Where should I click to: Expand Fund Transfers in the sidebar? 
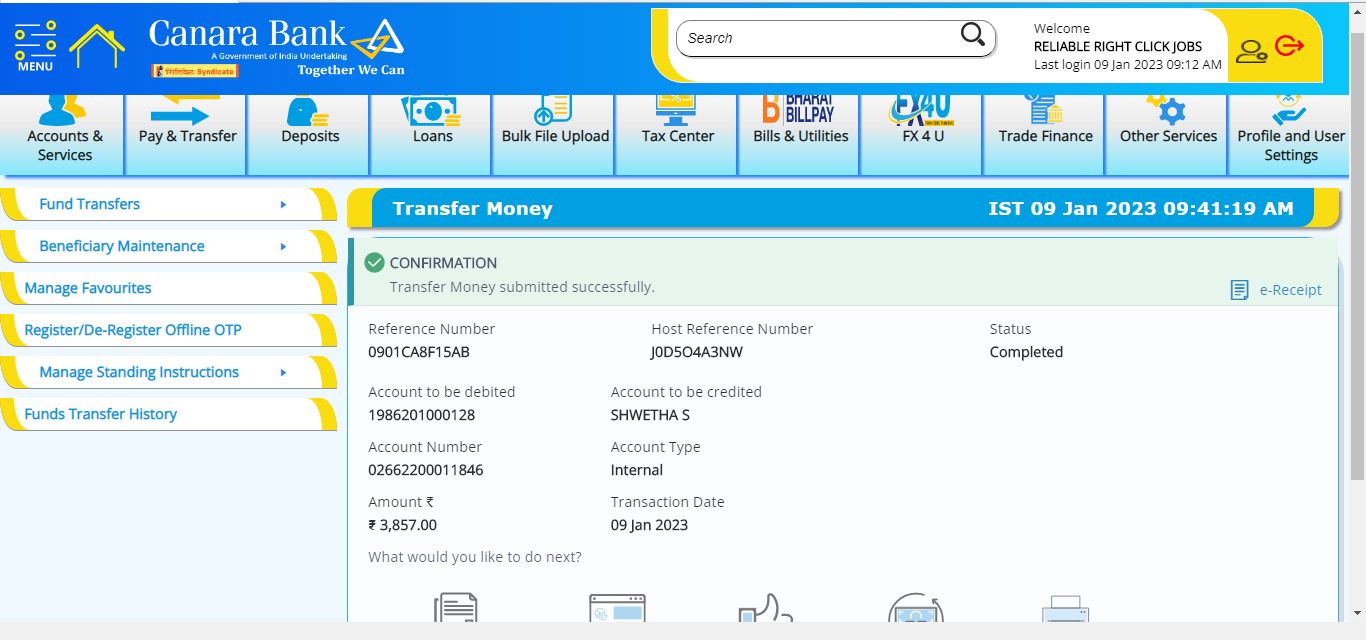168,204
